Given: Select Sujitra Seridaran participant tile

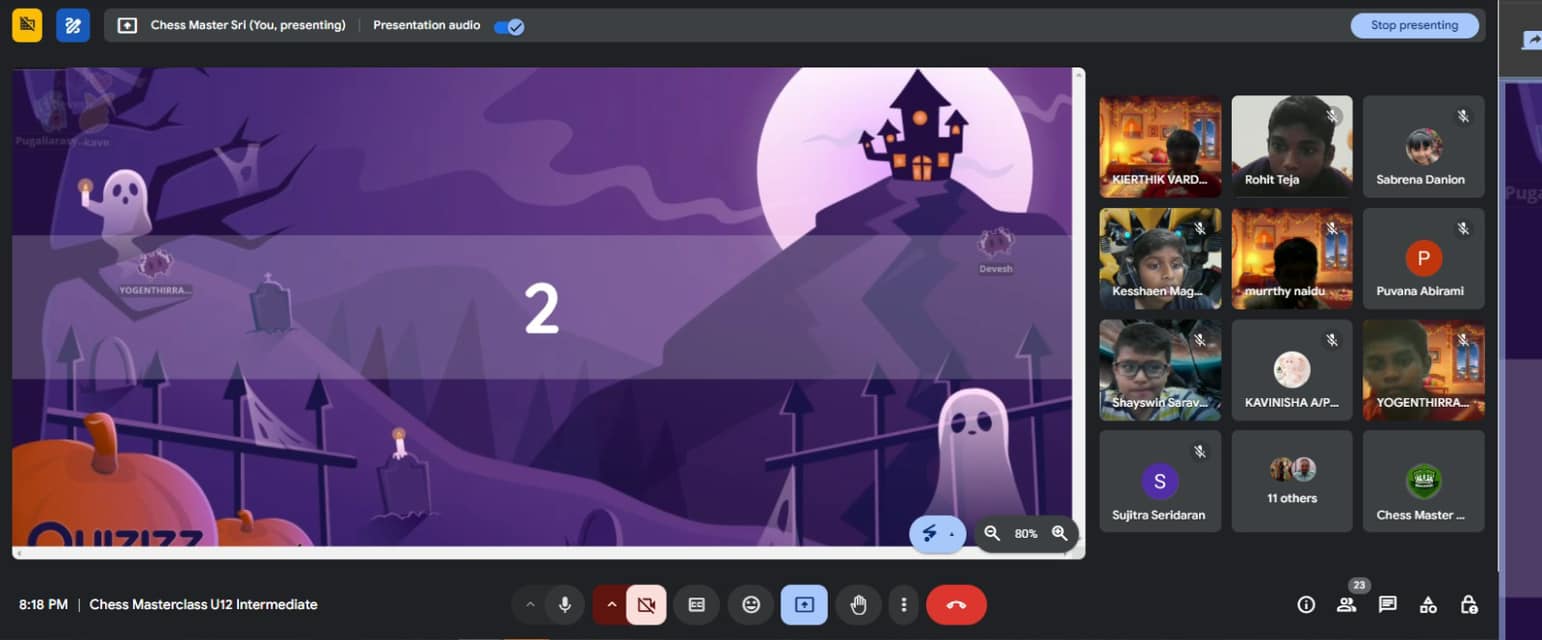Looking at the screenshot, I should tap(1160, 481).
